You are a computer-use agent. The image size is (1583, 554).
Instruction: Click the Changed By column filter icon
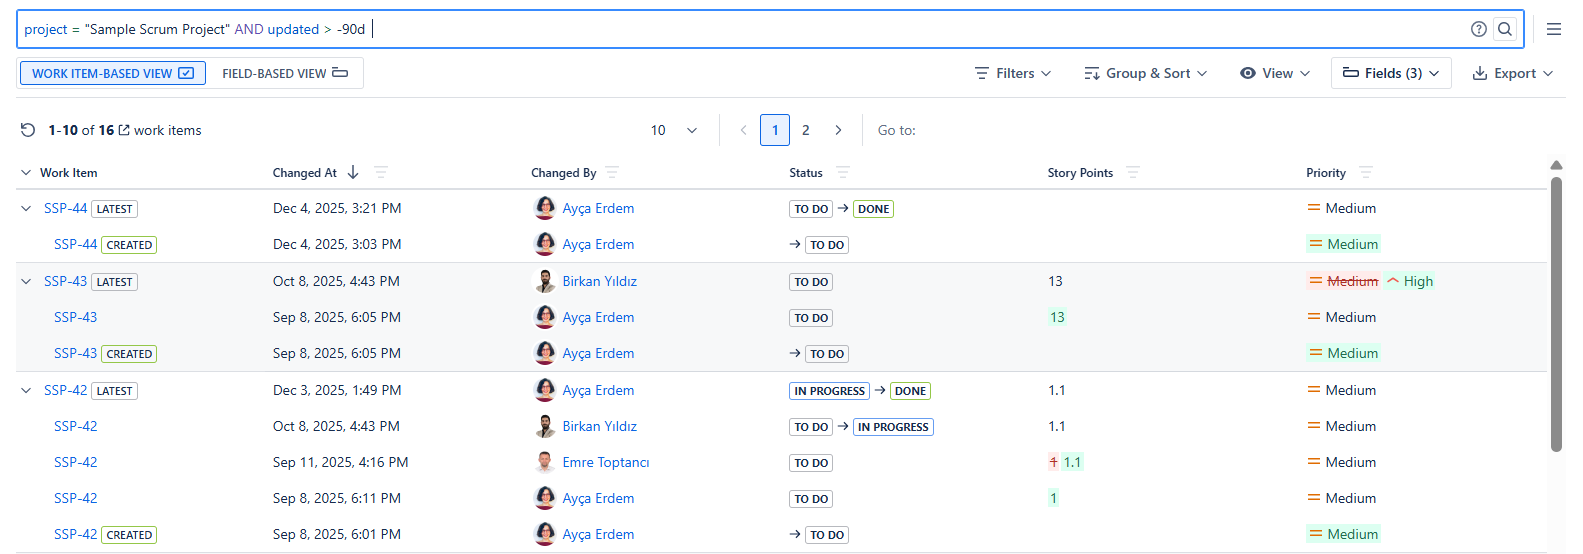click(x=612, y=172)
